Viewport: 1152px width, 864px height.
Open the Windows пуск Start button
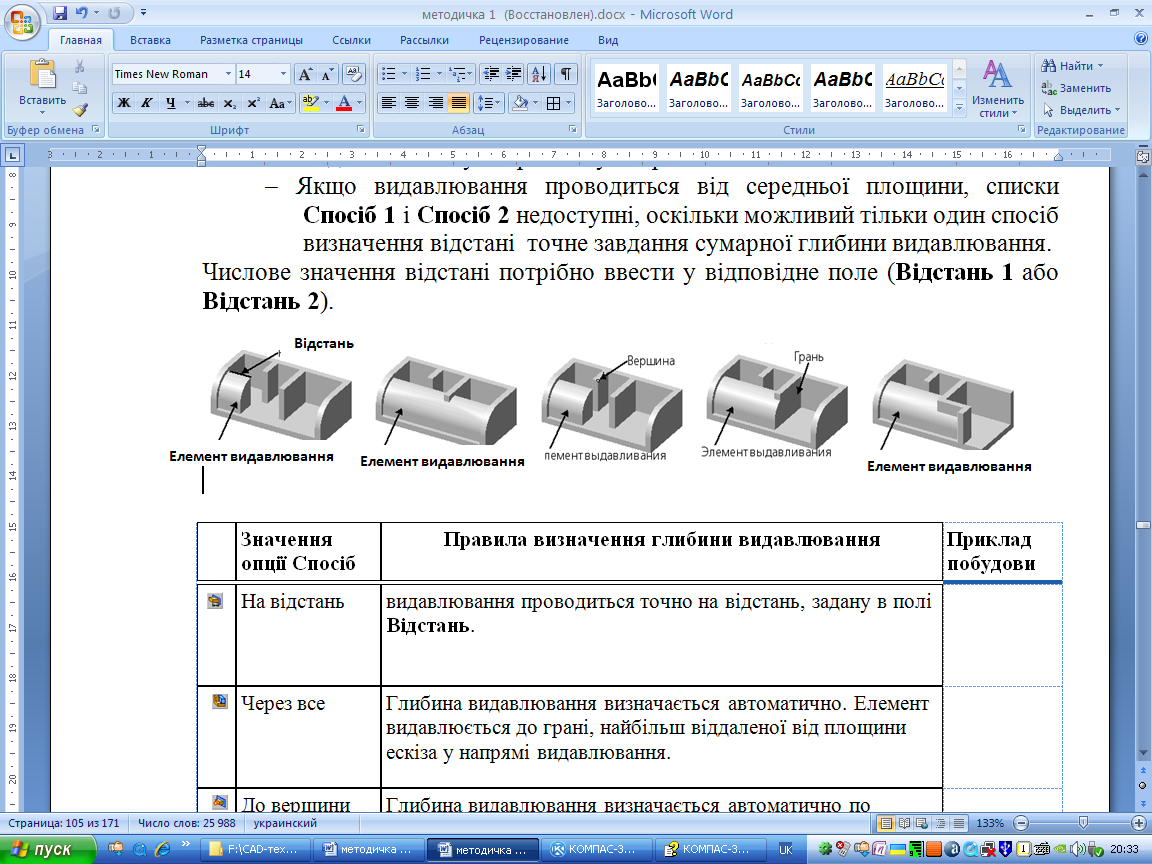pyautogui.click(x=48, y=849)
